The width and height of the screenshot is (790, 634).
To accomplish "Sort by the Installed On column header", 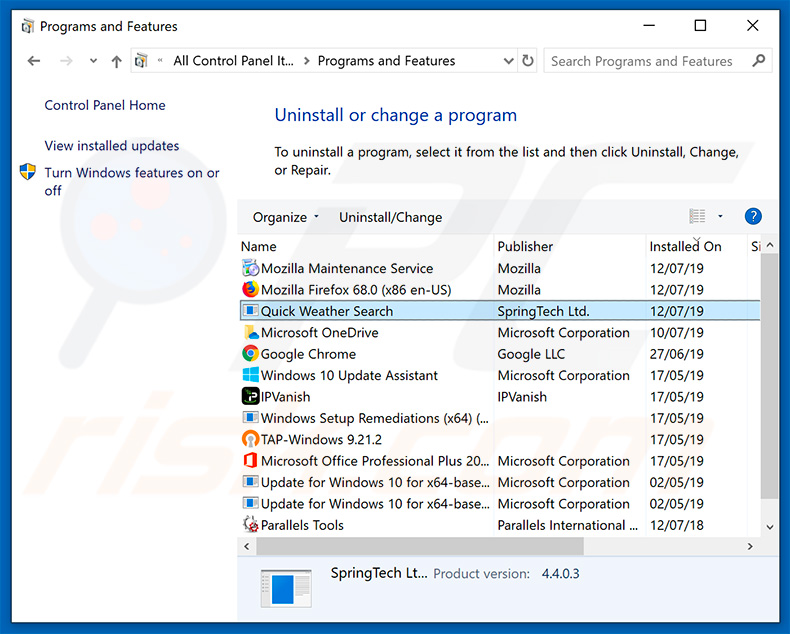I will pyautogui.click(x=696, y=246).
